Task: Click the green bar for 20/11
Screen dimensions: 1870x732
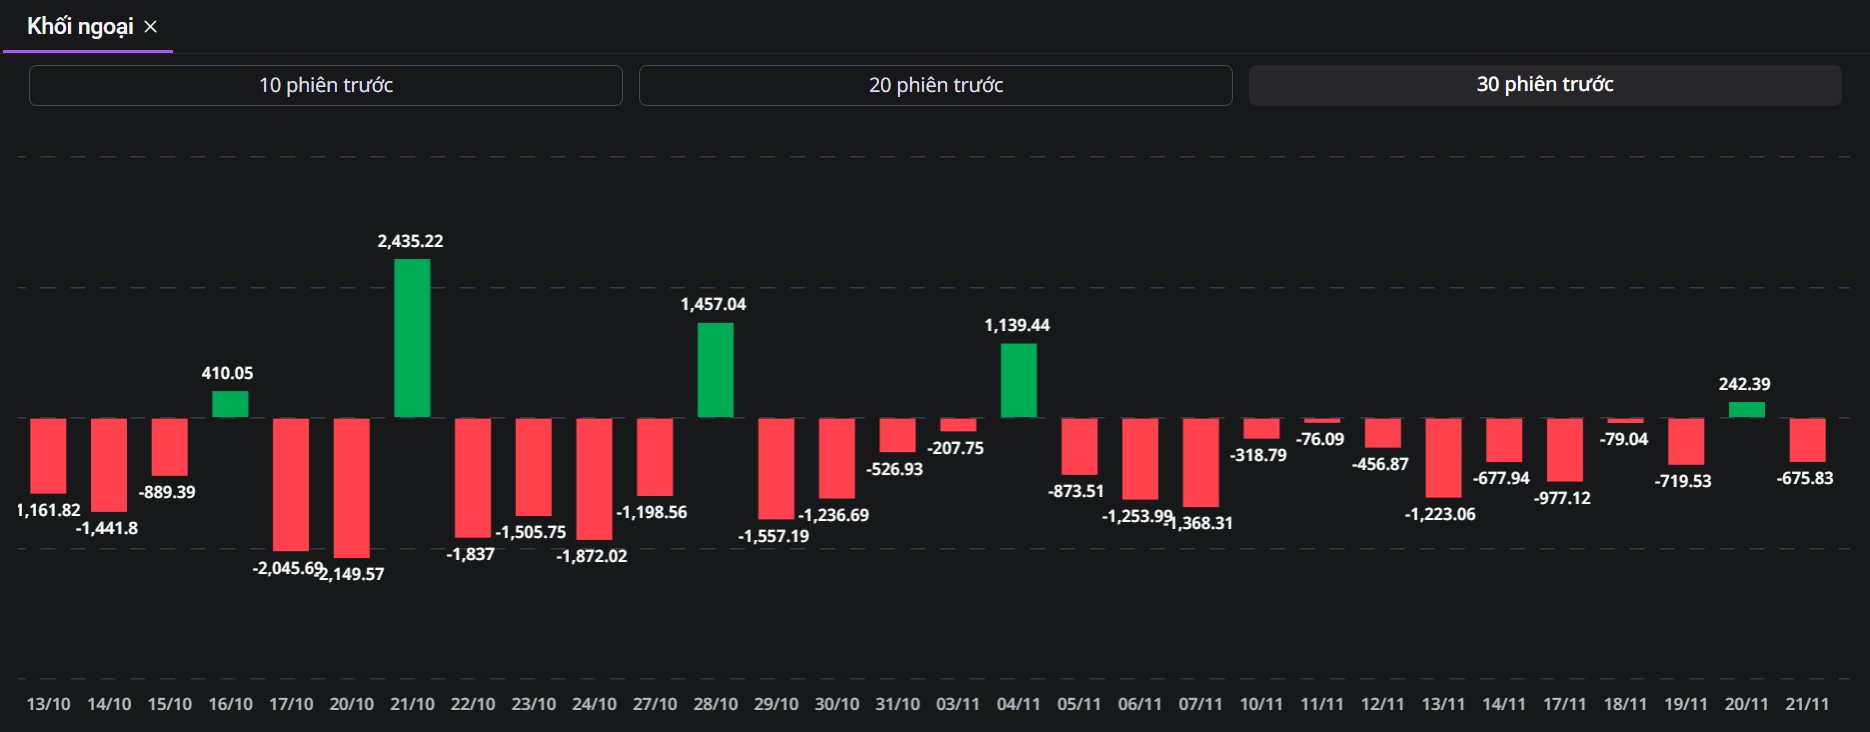Action: (x=1746, y=410)
